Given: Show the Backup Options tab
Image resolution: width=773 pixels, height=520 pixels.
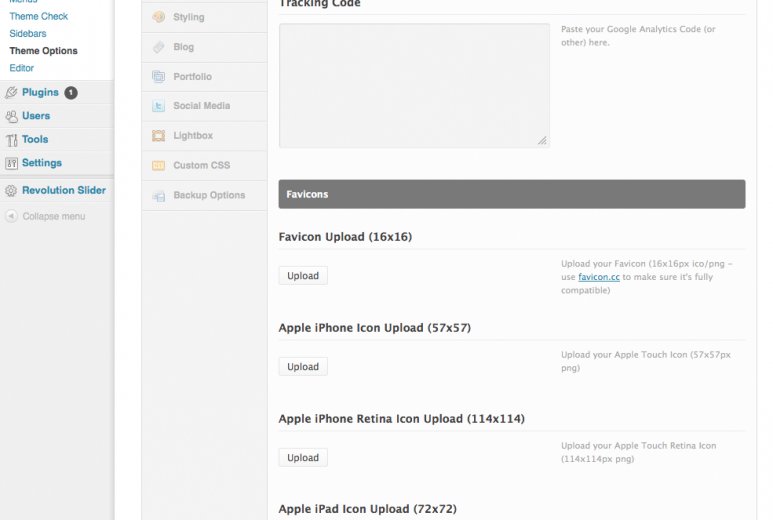Looking at the screenshot, I should pos(204,195).
